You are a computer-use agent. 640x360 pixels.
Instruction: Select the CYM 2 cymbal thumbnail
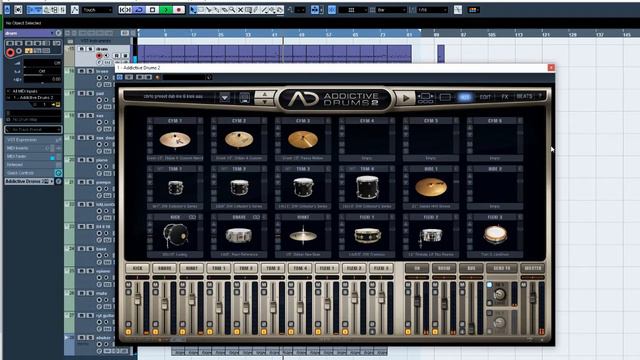point(239,140)
